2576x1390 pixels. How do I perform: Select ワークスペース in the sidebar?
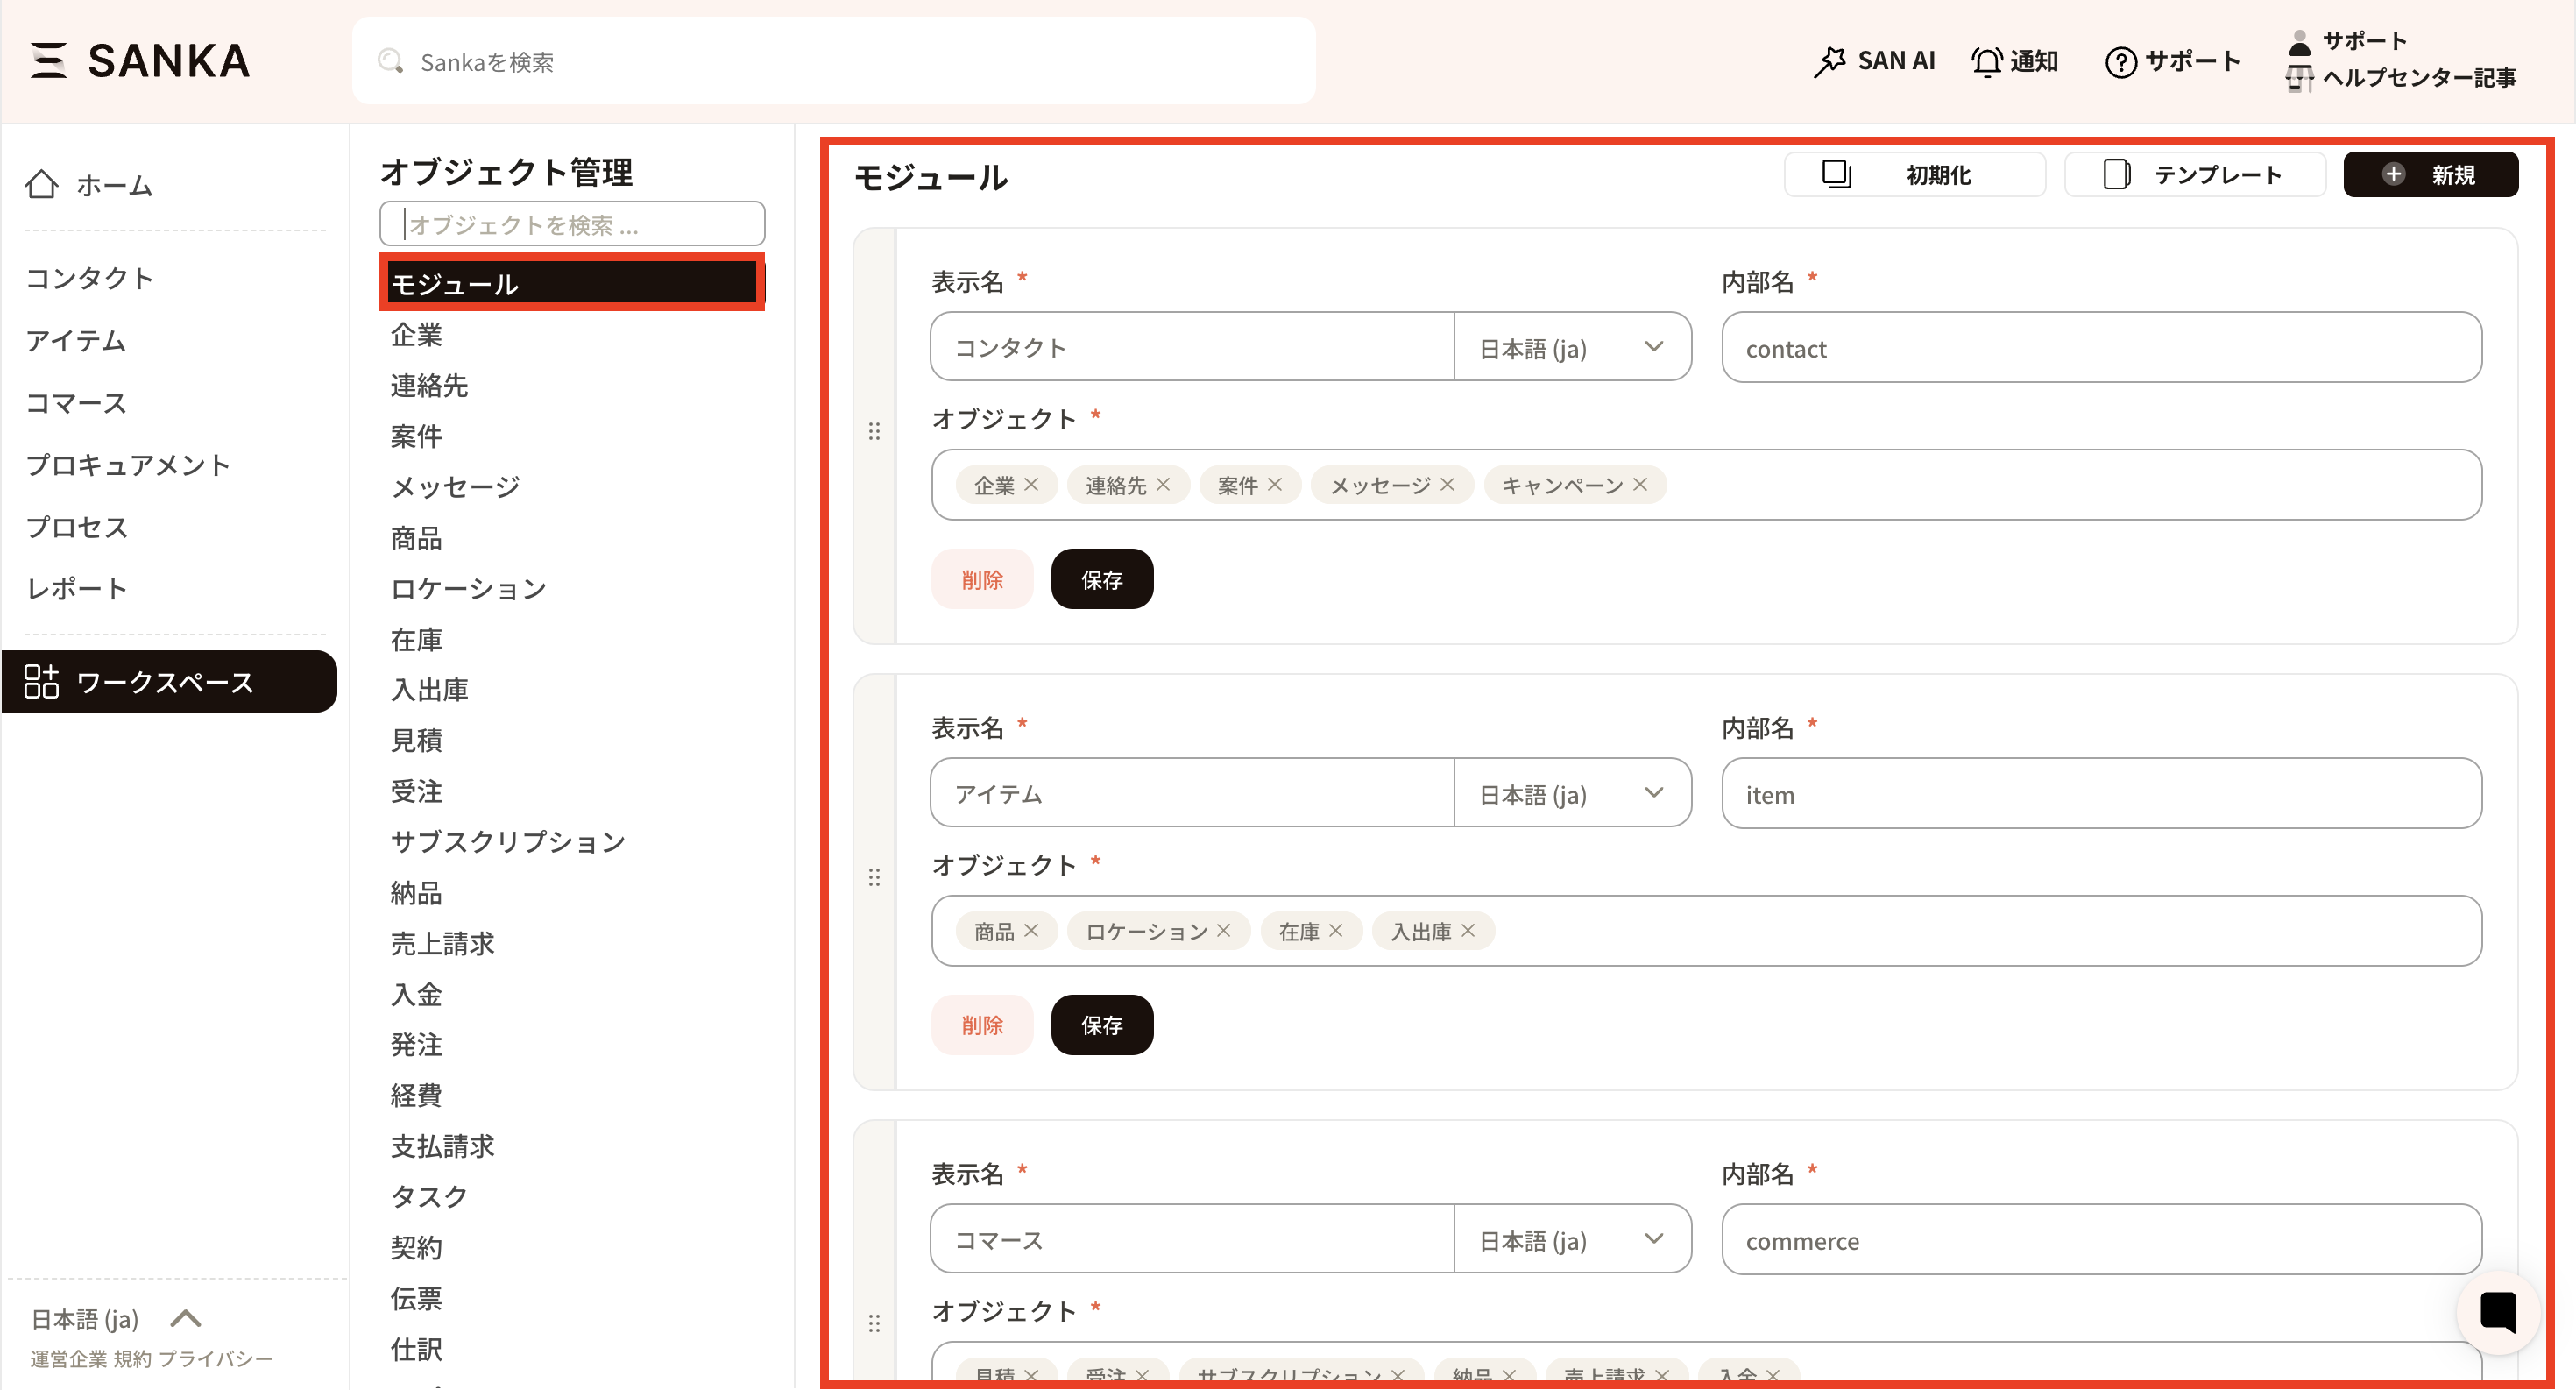[169, 681]
